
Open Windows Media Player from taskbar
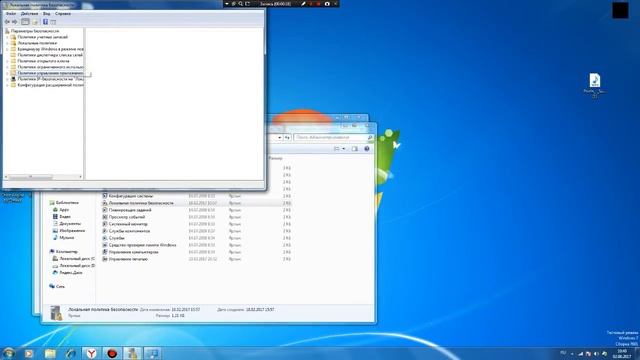pos(29,353)
